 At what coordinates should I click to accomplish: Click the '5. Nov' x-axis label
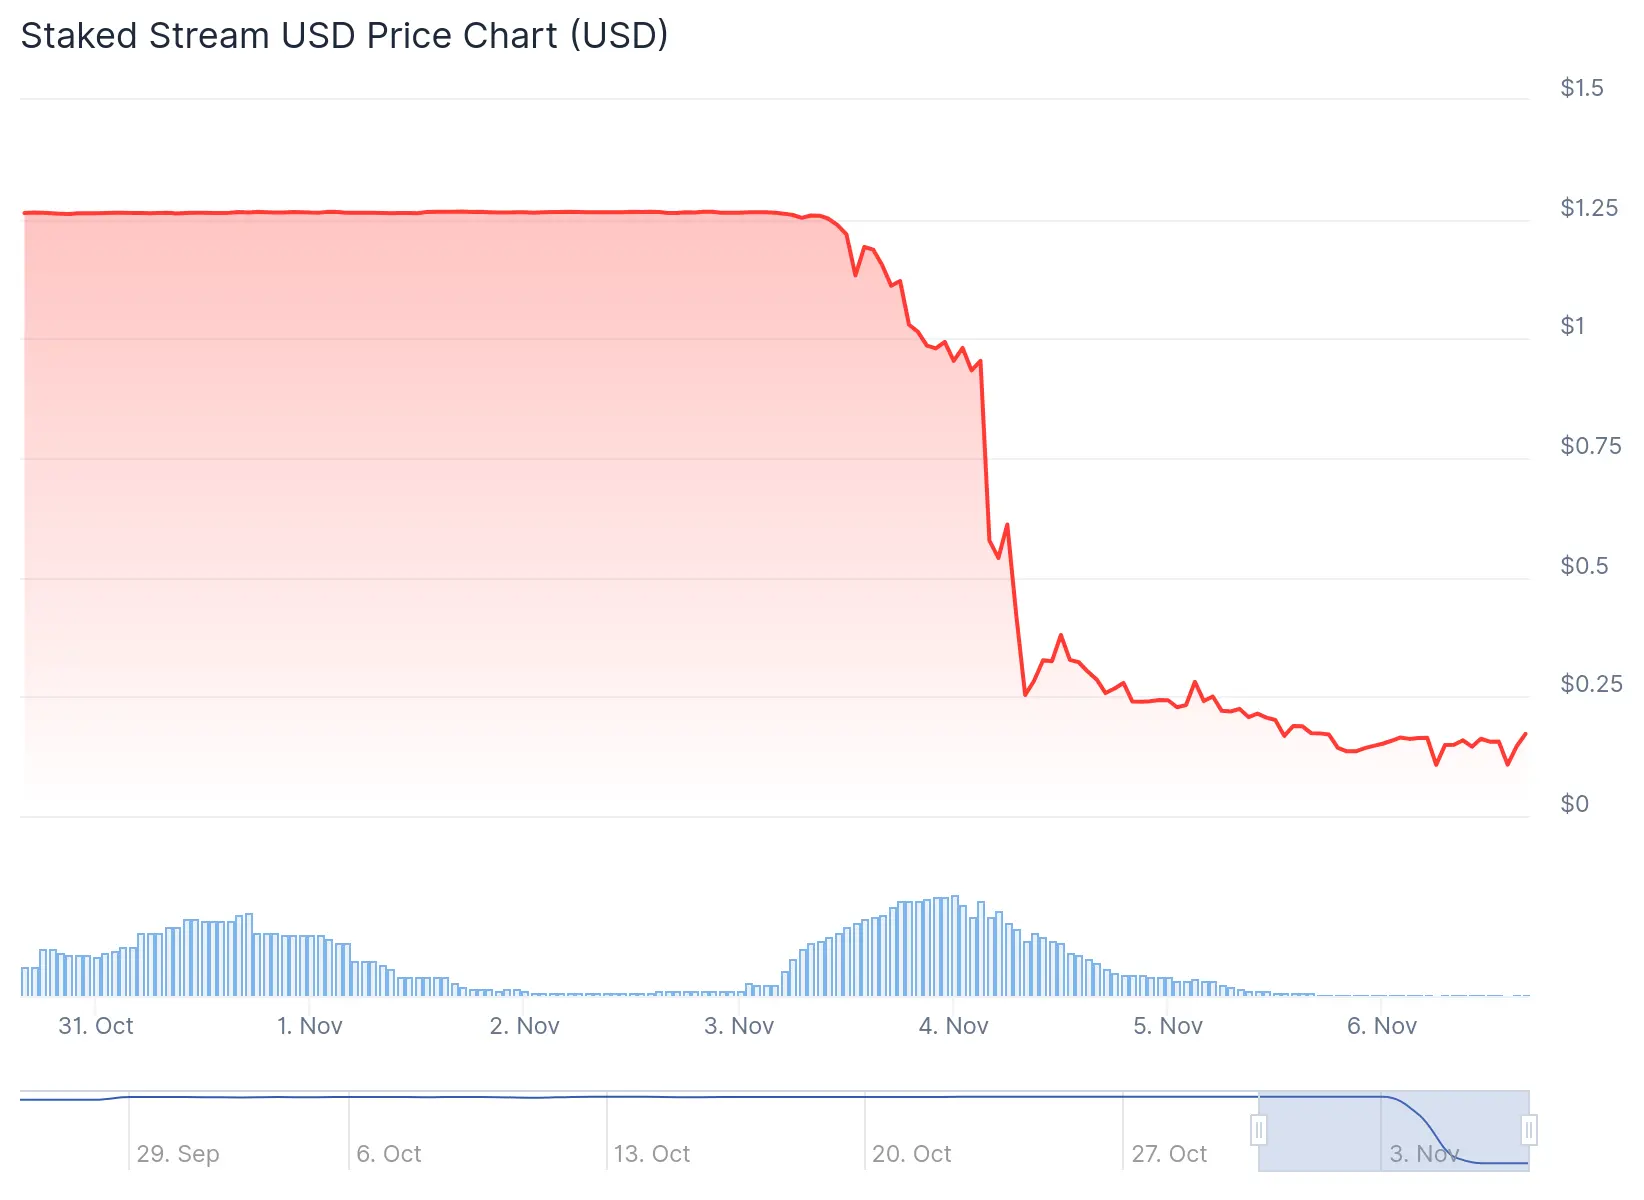pos(1168,1026)
